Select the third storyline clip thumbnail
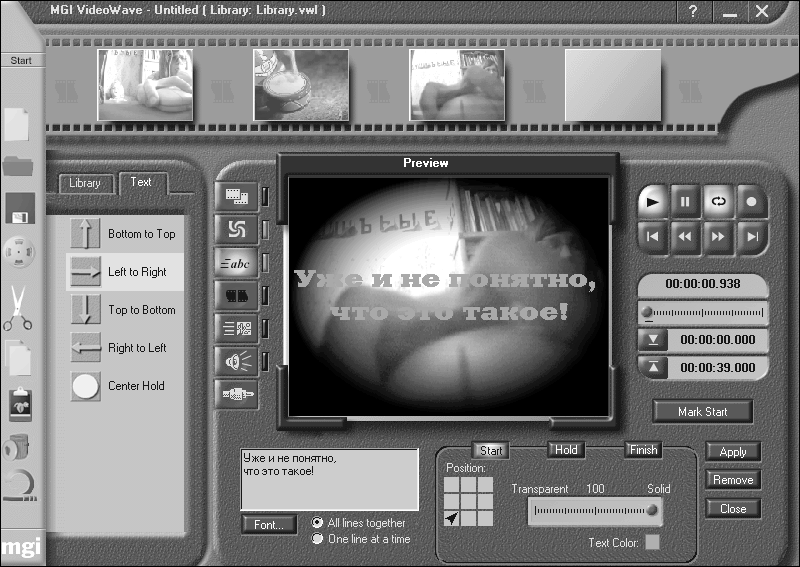Image resolution: width=800 pixels, height=567 pixels. (x=457, y=85)
